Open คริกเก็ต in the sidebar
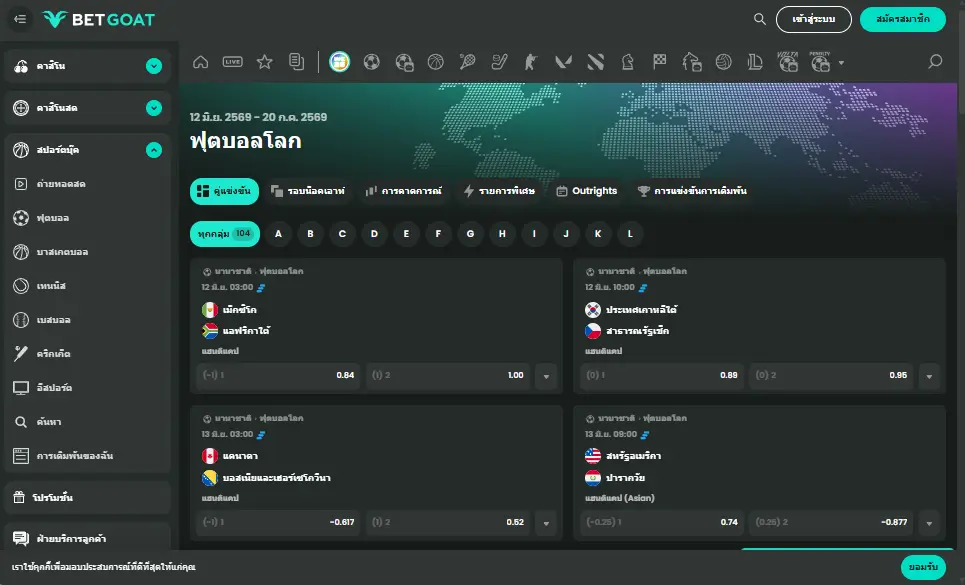This screenshot has width=965, height=585. [87, 354]
